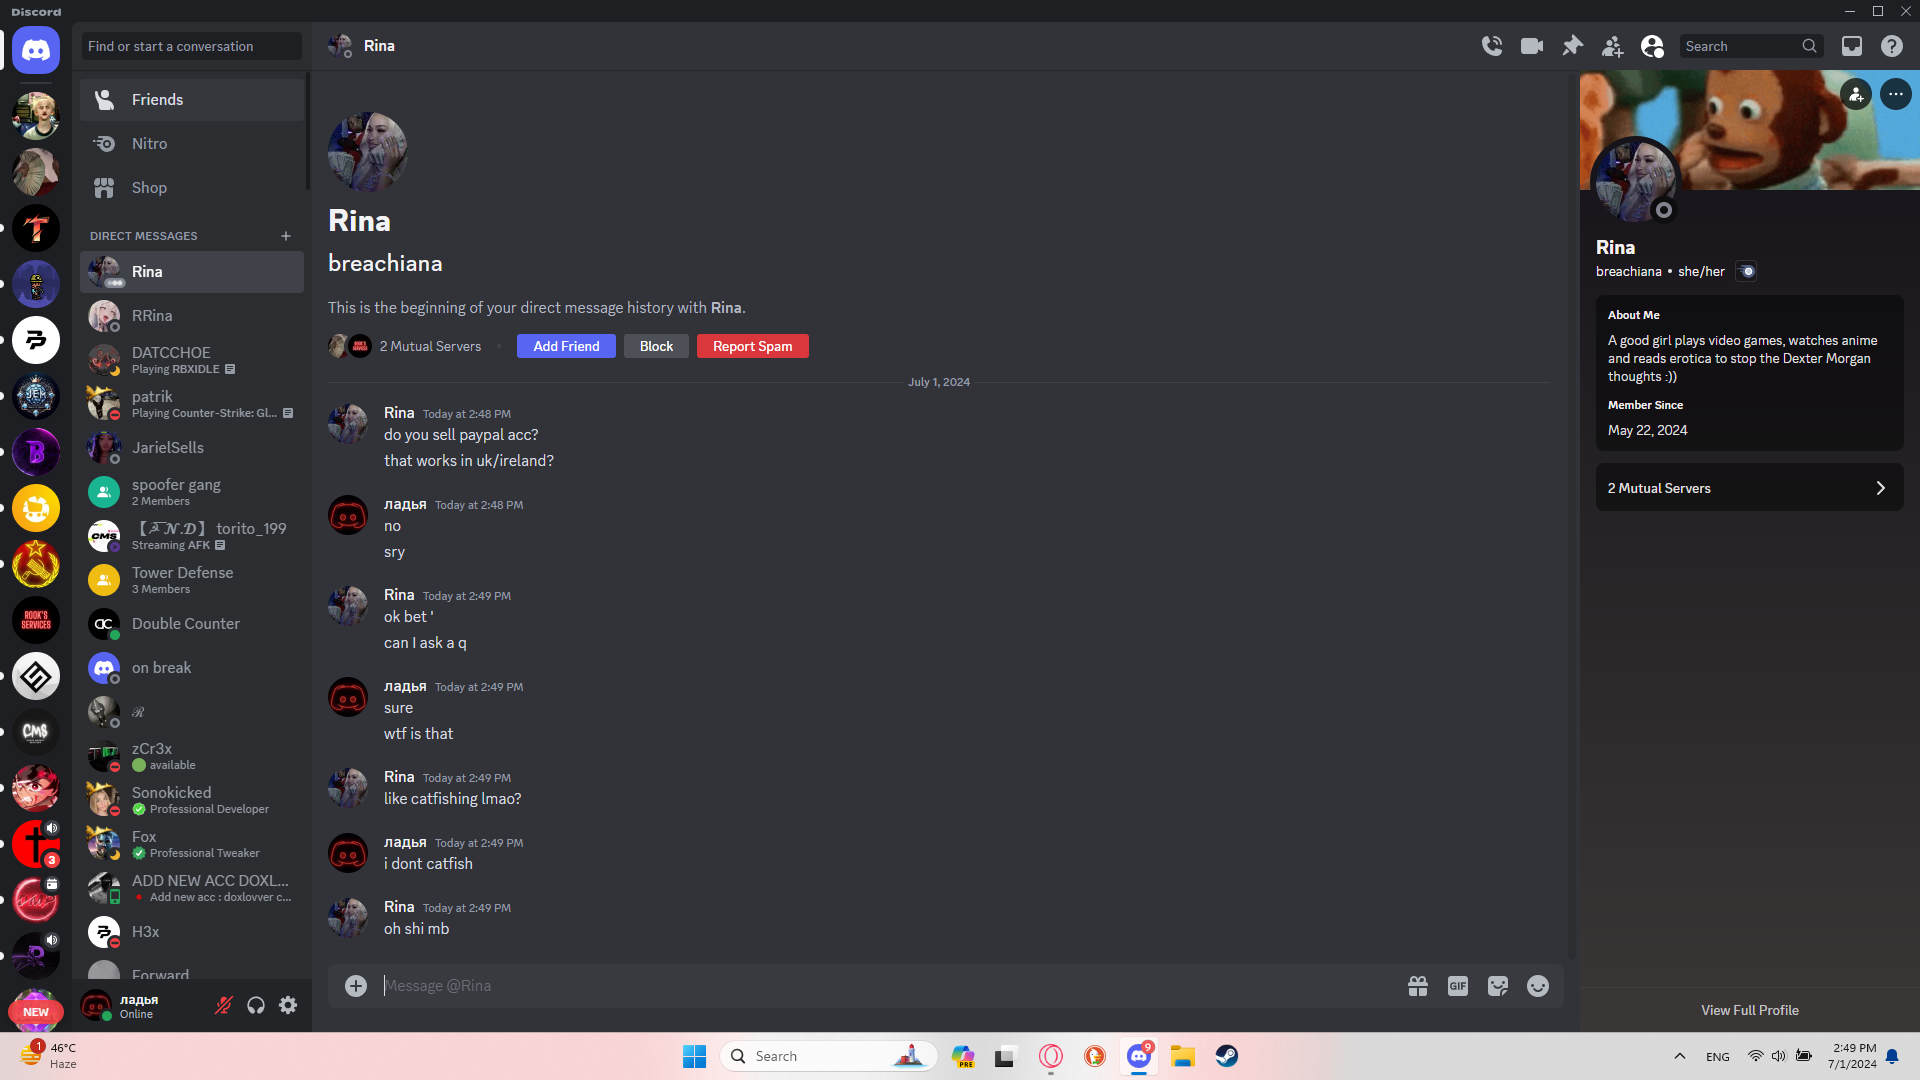This screenshot has height=1080, width=1920.
Task: Click the Discord home button
Action: click(x=36, y=50)
